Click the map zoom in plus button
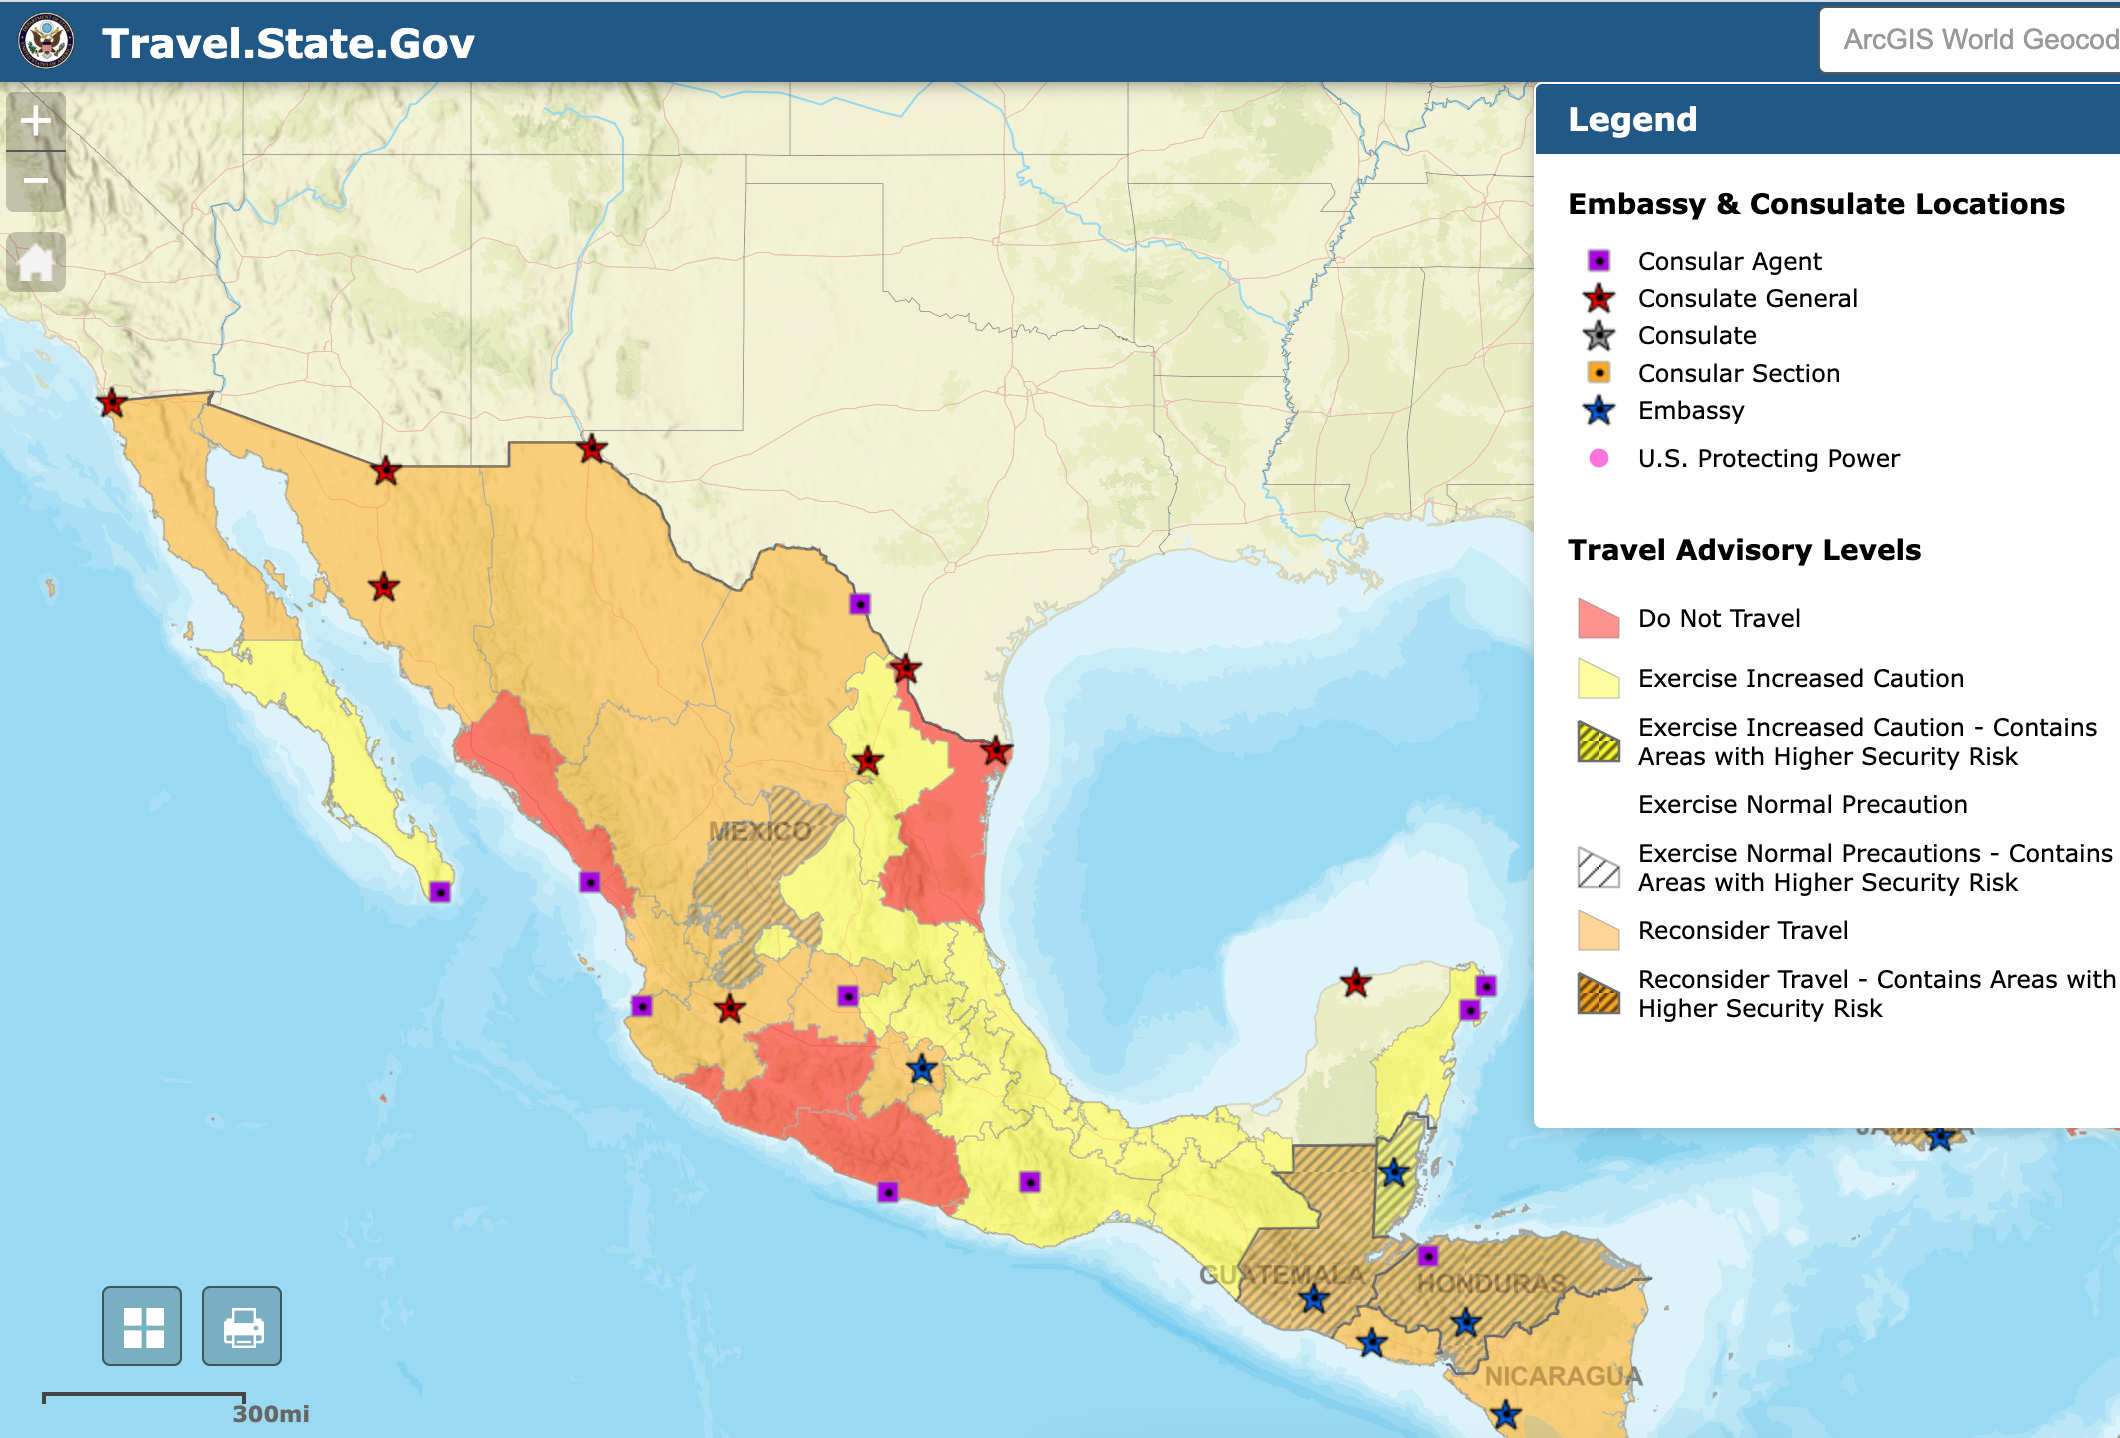Image resolution: width=2120 pixels, height=1438 pixels. coord(36,121)
